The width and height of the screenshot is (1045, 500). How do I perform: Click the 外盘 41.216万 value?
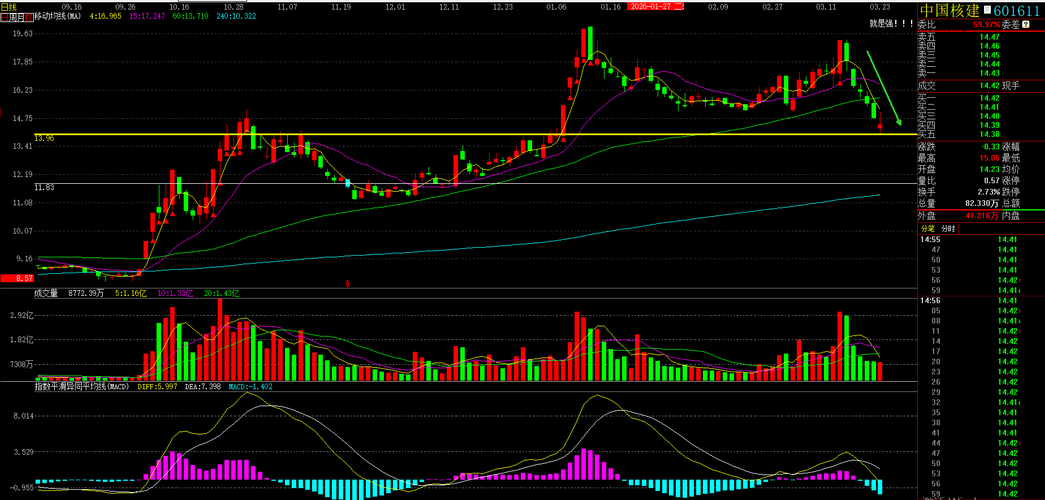(x=982, y=216)
